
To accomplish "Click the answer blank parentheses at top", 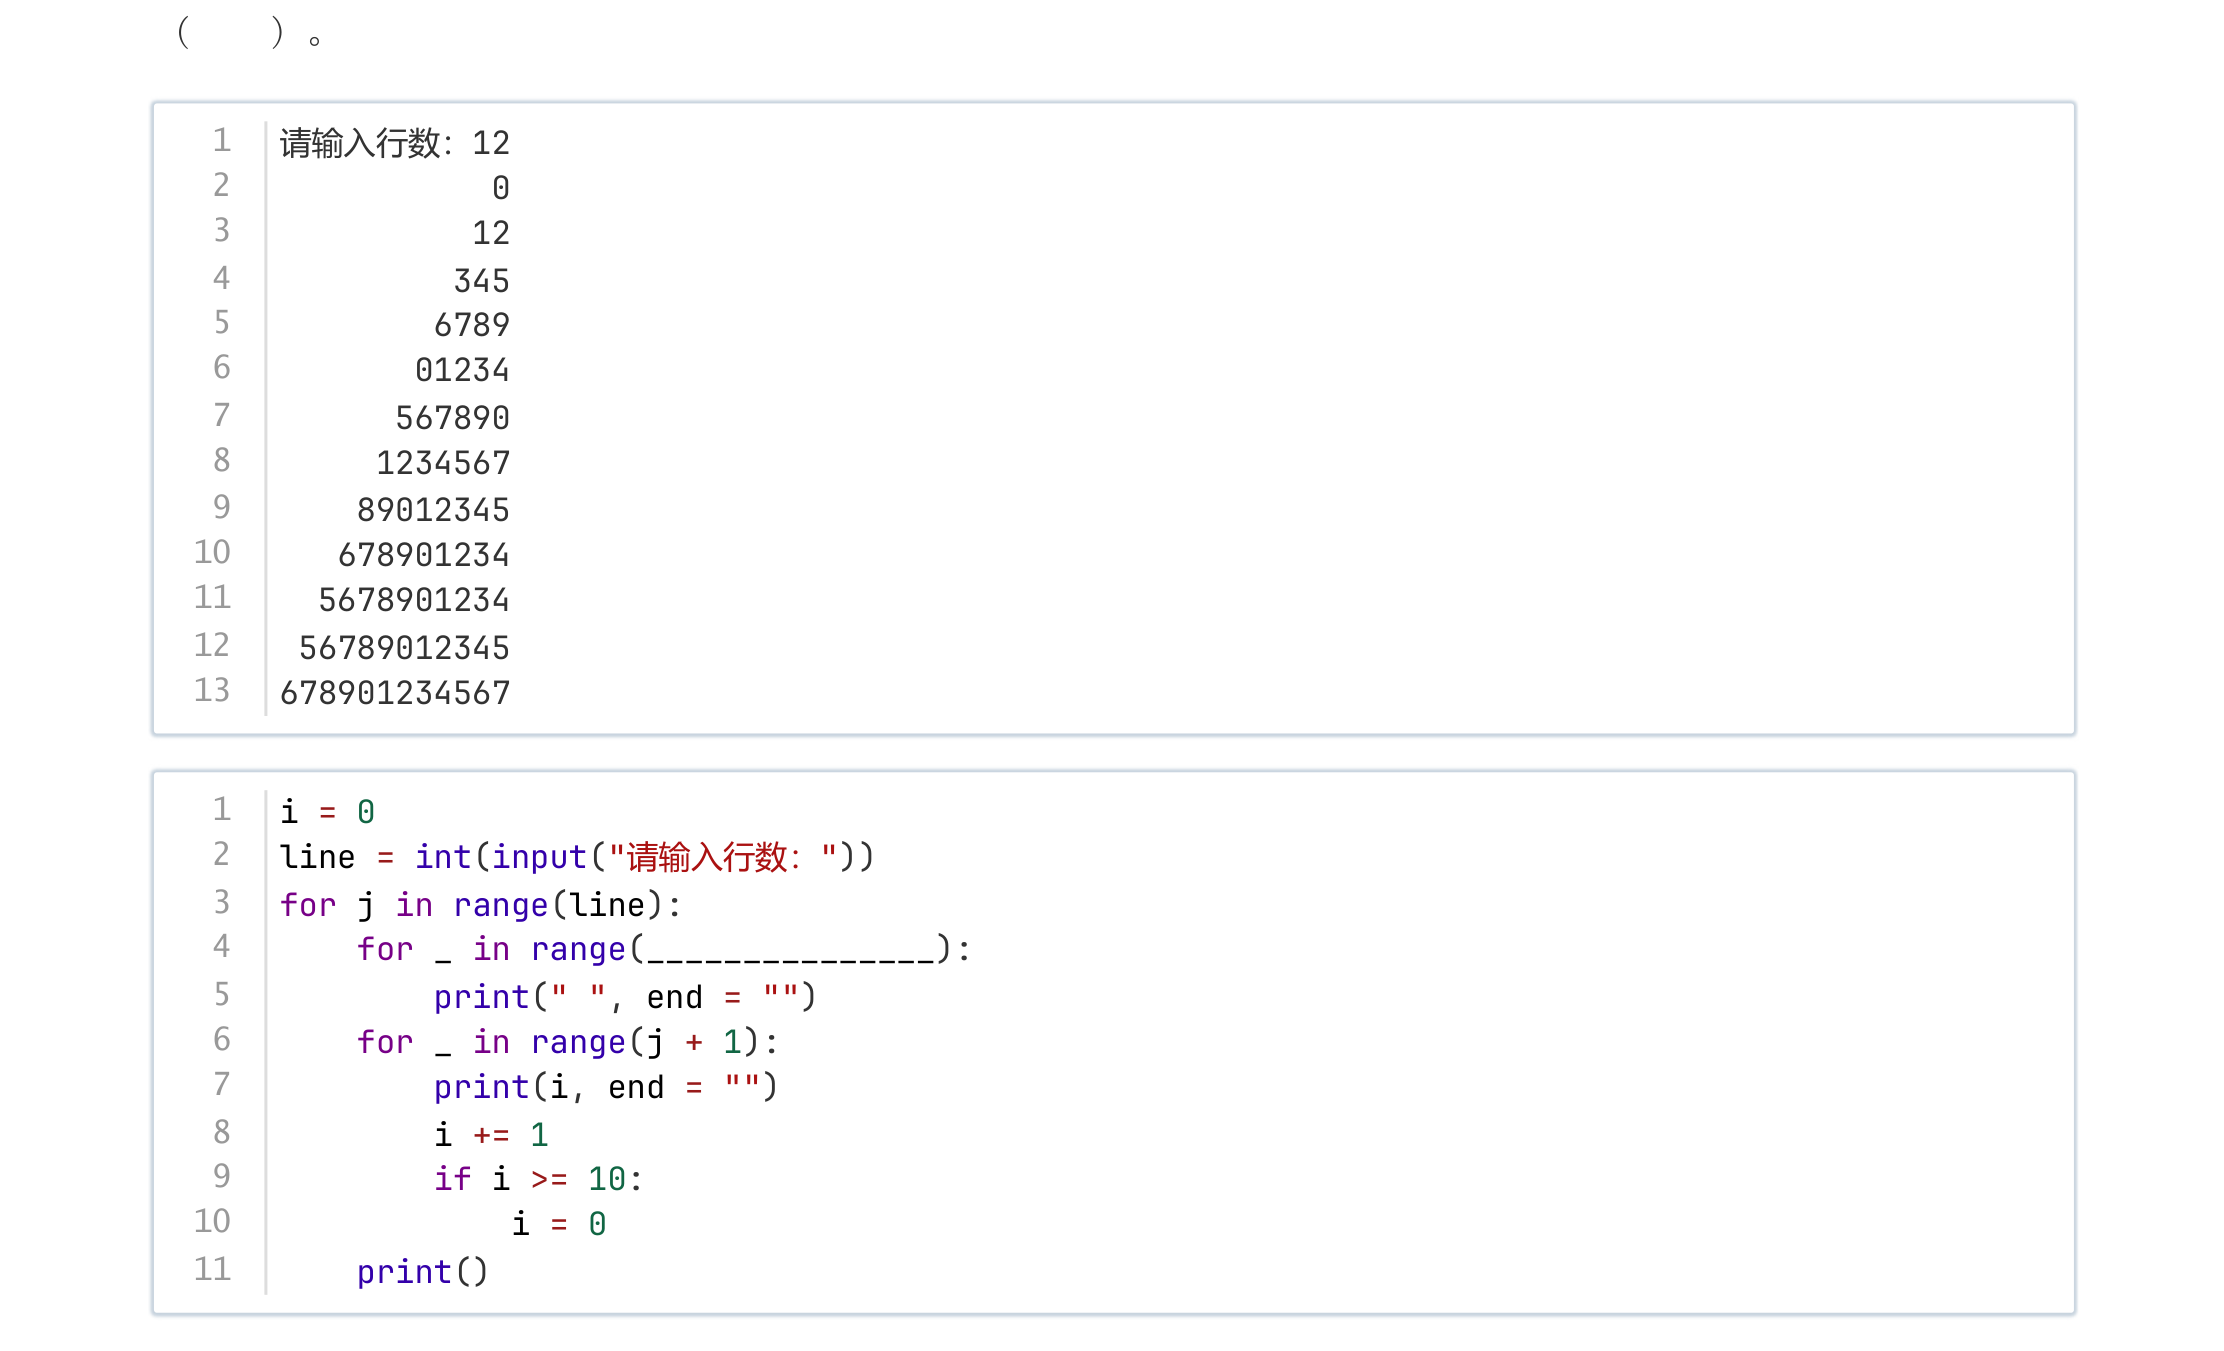I will coord(231,33).
